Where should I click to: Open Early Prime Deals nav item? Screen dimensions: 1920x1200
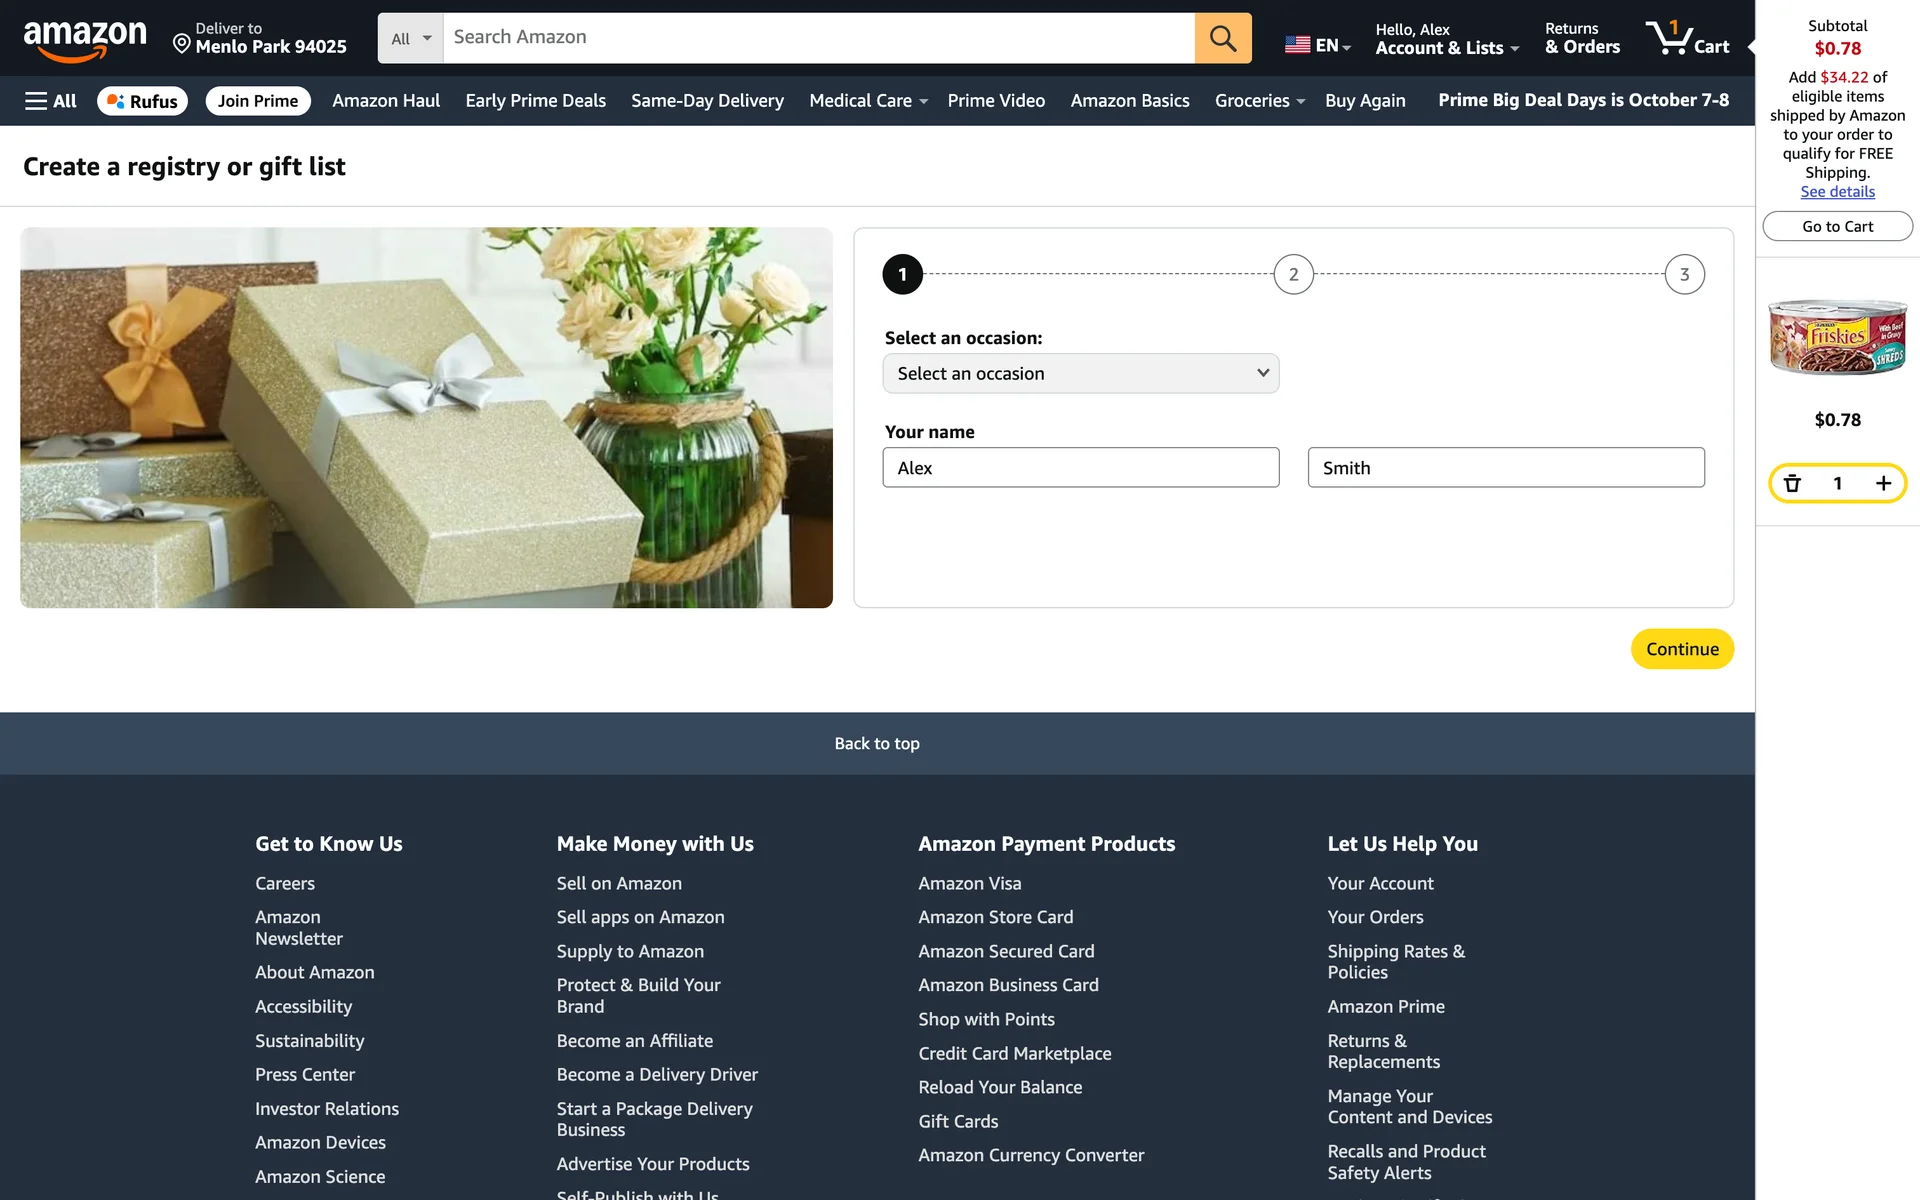tap(535, 101)
